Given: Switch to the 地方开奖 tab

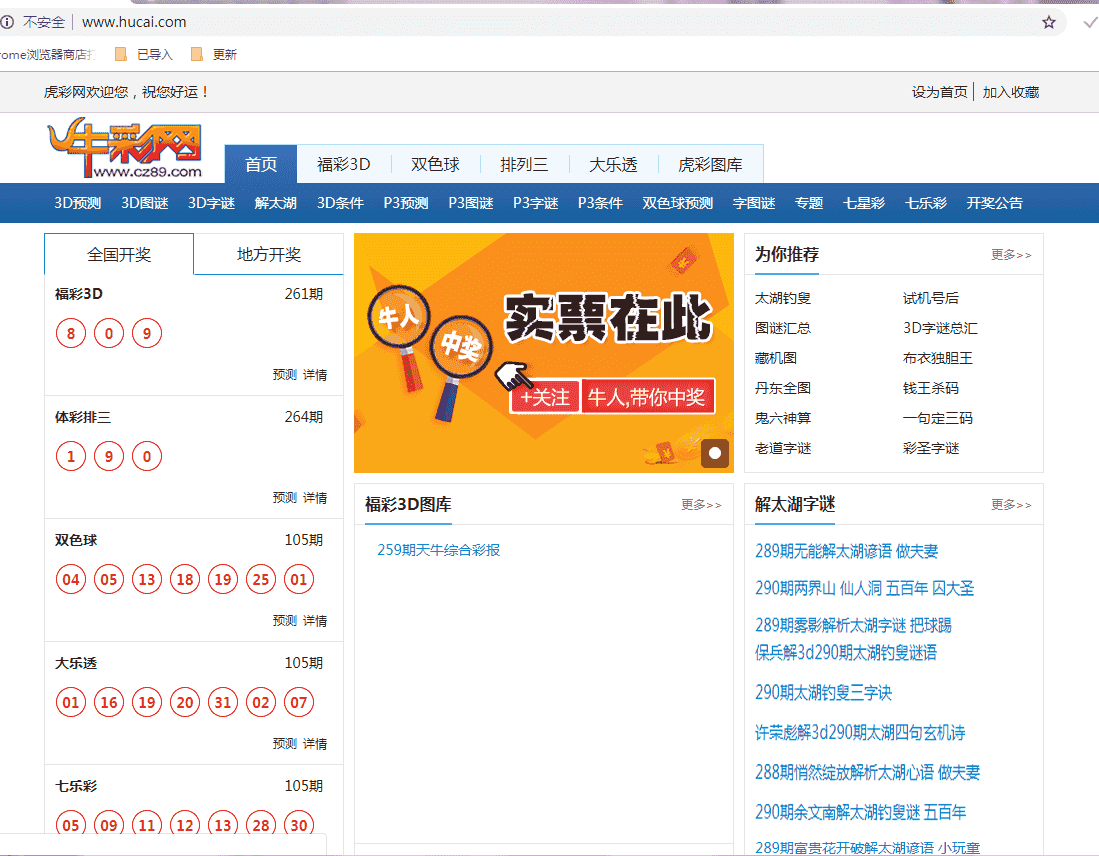Looking at the screenshot, I should [x=270, y=254].
